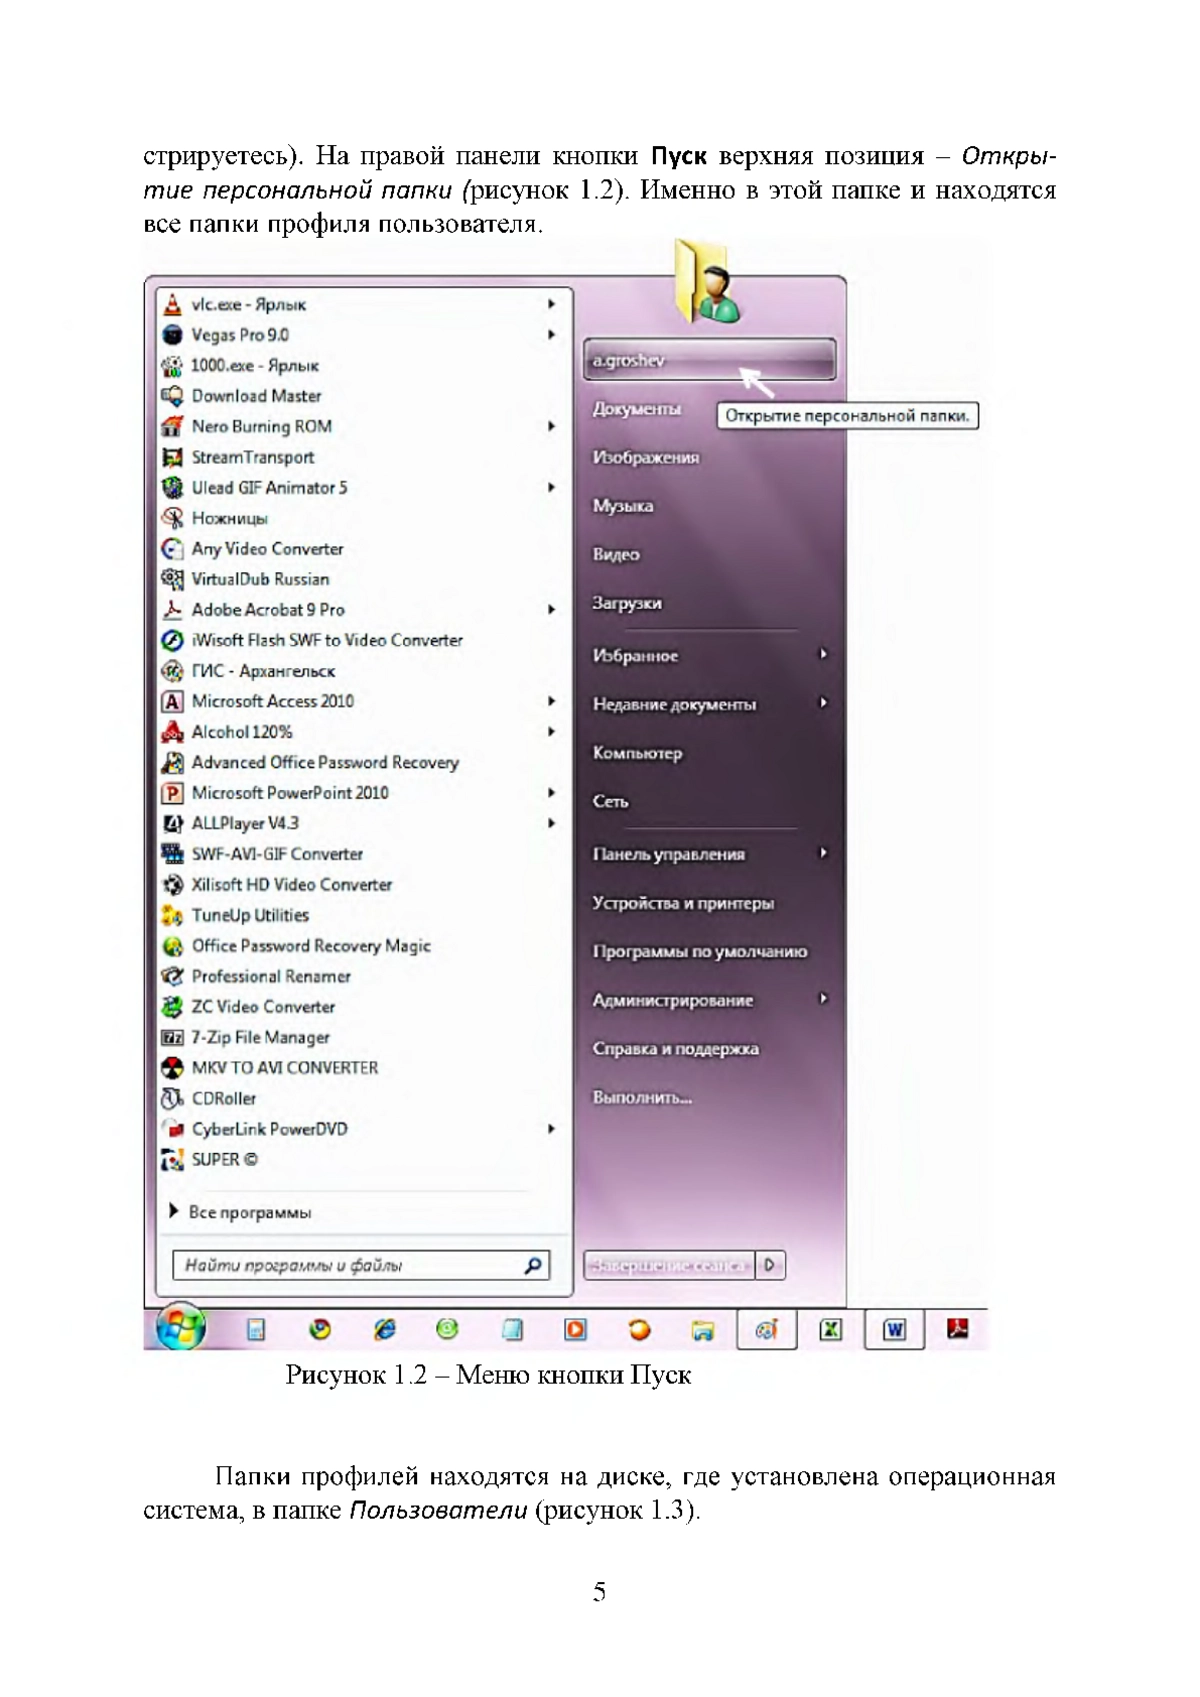Open Устройства и принтеры
Screen dimensions: 1200x1697
click(683, 904)
